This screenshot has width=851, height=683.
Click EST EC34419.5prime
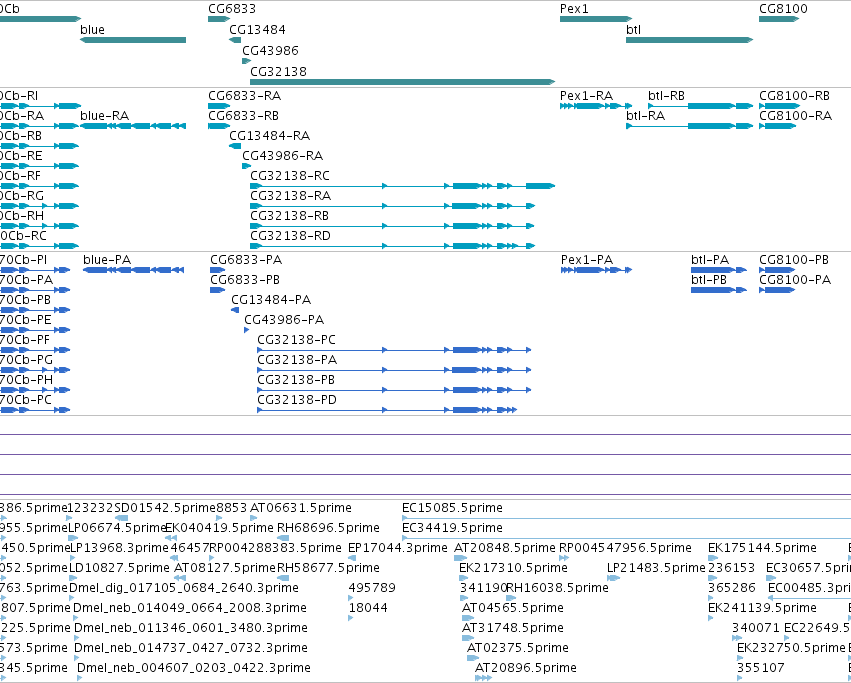click(x=452, y=528)
